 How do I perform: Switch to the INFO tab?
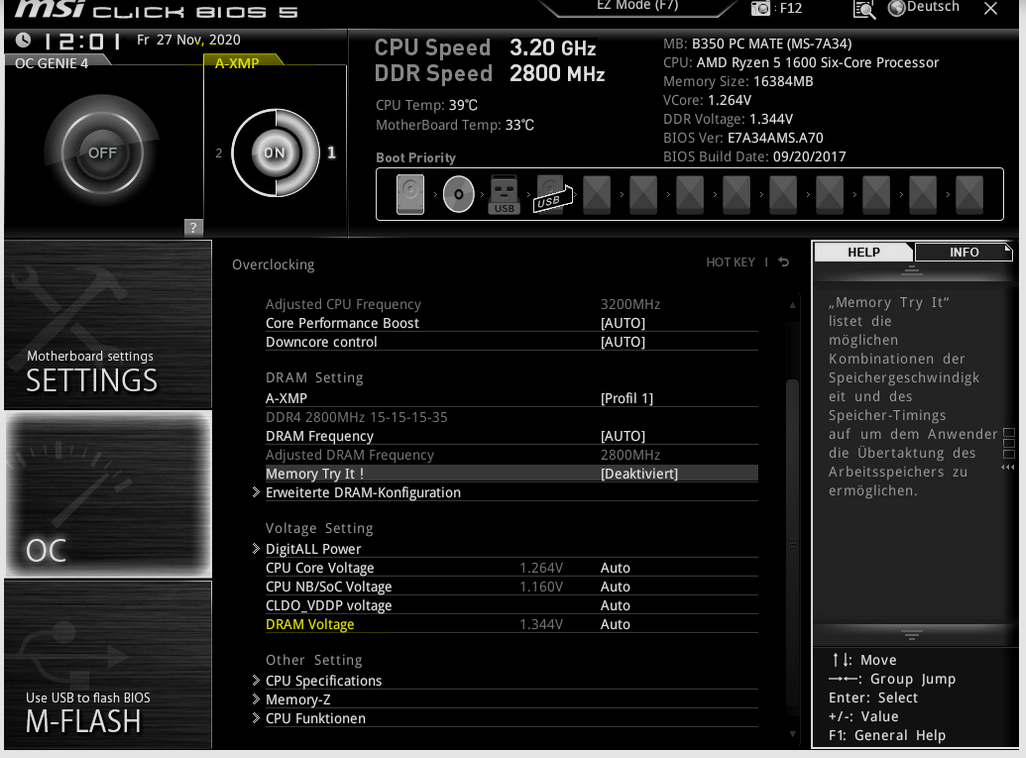[963, 253]
